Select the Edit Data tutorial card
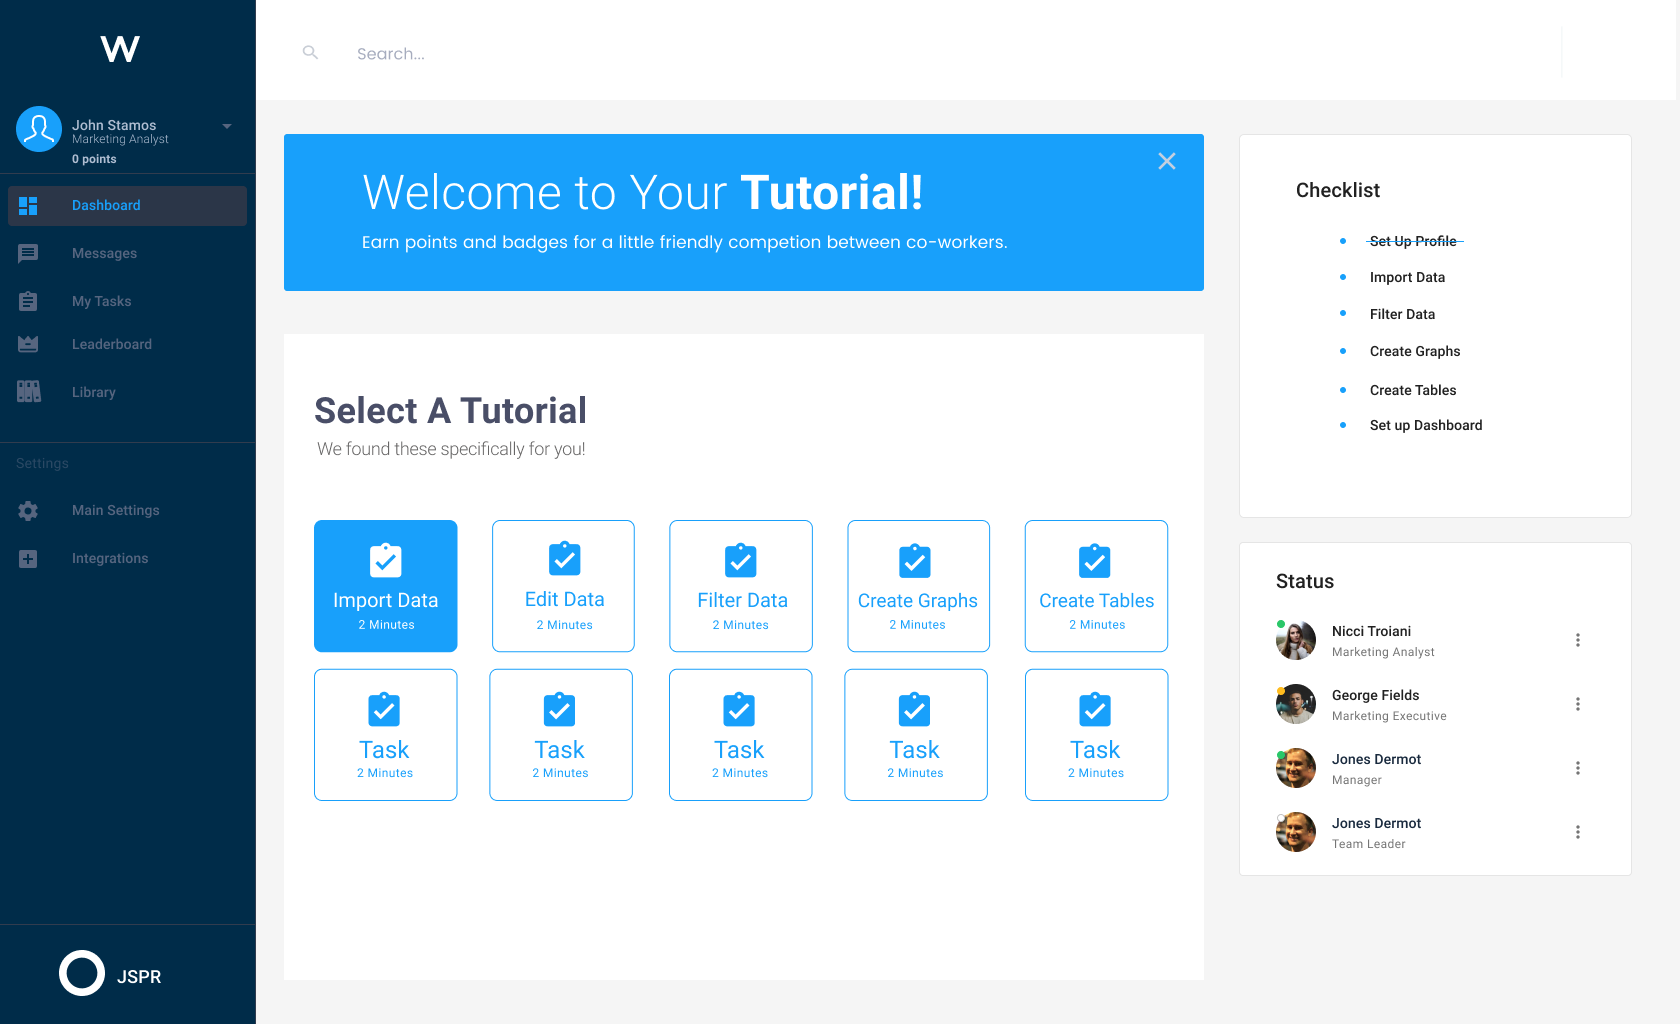The image size is (1680, 1024). click(563, 586)
